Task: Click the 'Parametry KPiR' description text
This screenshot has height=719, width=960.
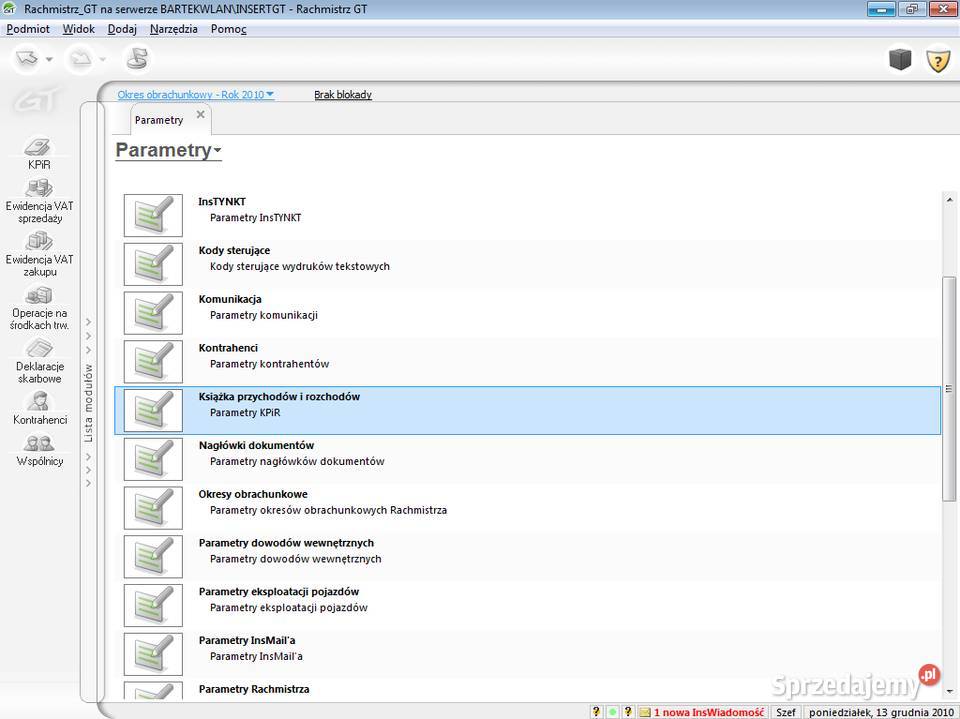Action: click(x=246, y=413)
